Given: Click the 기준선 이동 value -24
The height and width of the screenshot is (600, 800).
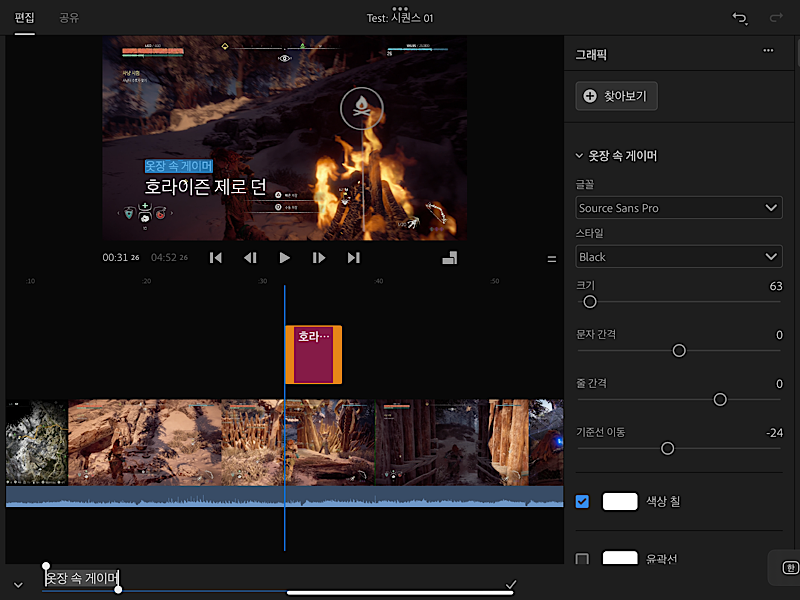Looking at the screenshot, I should point(774,433).
